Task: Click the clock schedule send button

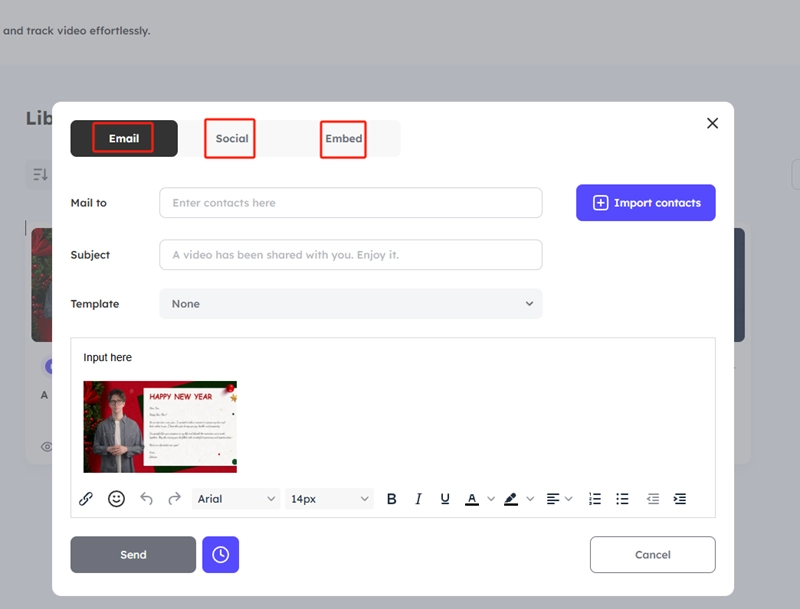Action: pyautogui.click(x=220, y=555)
